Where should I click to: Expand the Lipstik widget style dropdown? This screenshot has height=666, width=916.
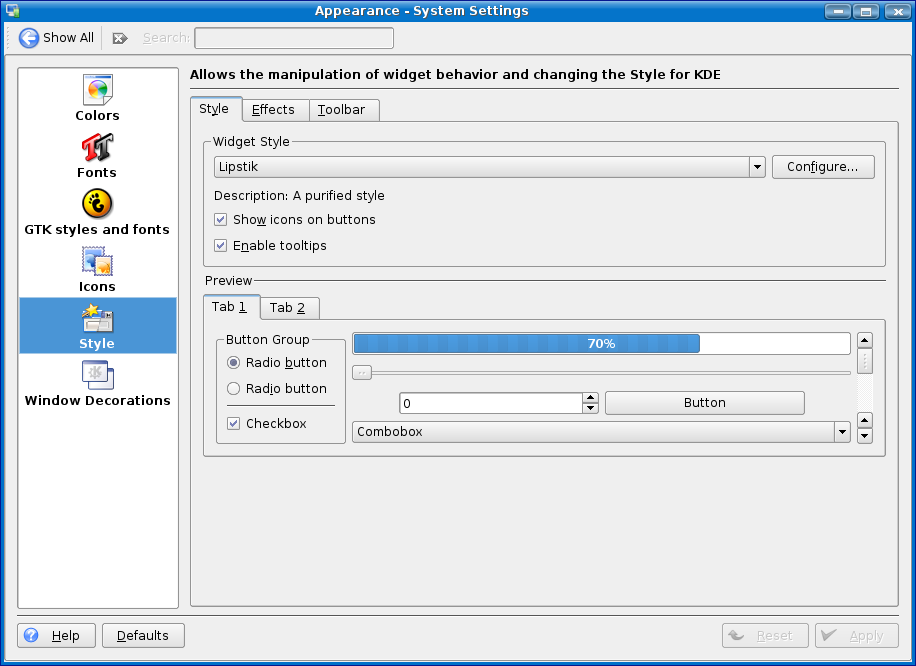pyautogui.click(x=757, y=167)
